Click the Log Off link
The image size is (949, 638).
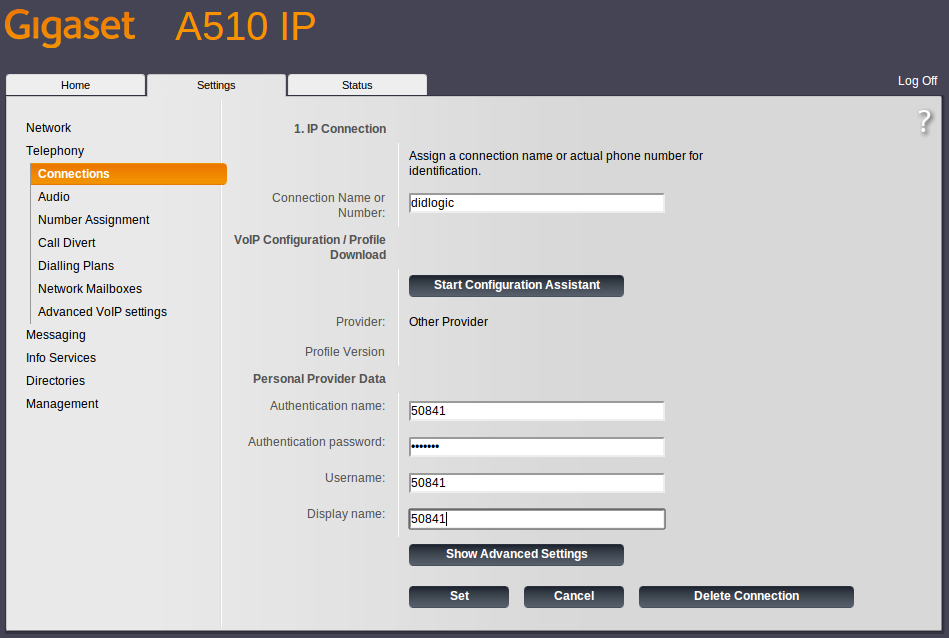click(x=917, y=81)
